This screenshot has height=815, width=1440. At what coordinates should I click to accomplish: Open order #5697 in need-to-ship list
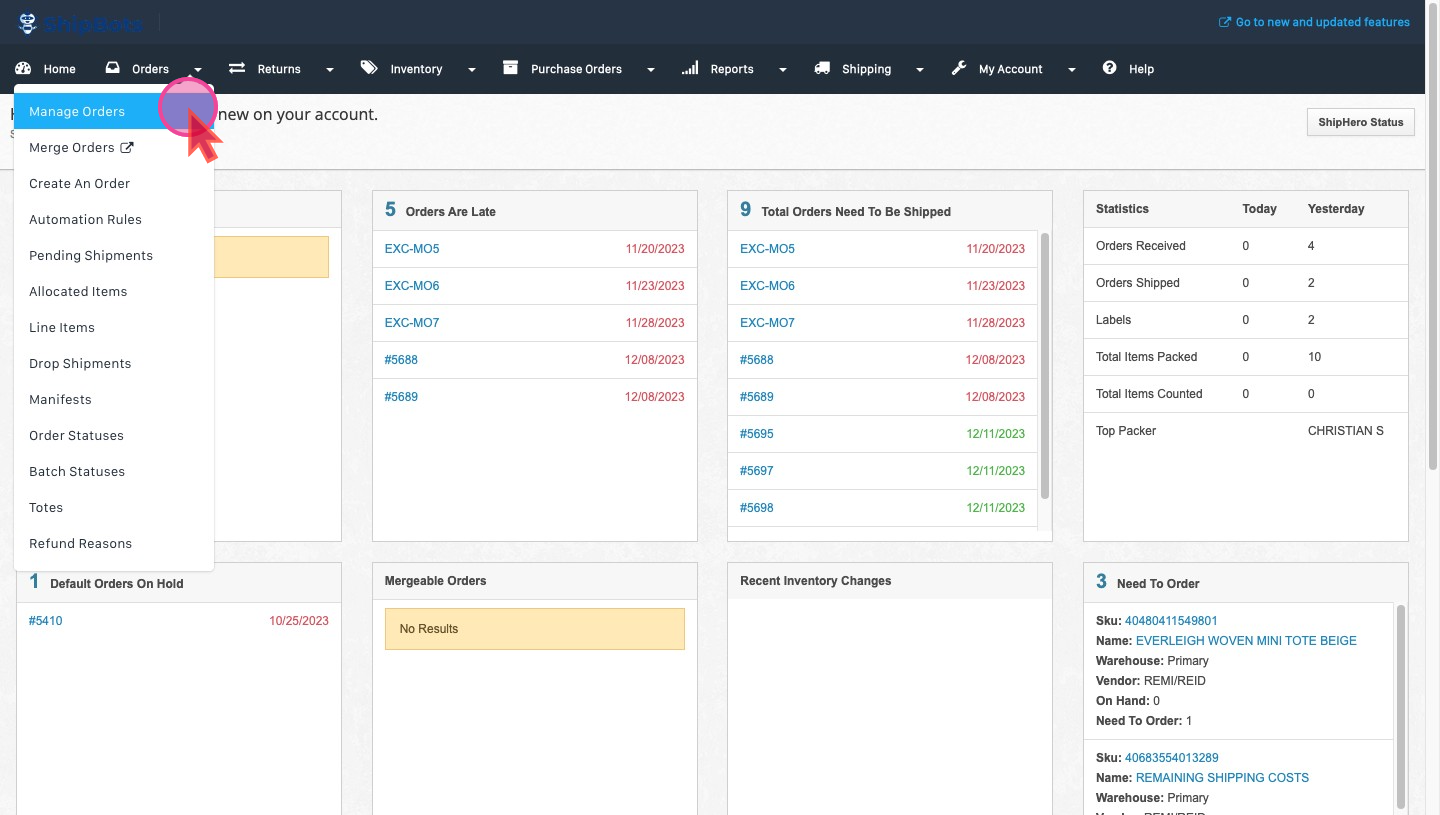tap(757, 471)
